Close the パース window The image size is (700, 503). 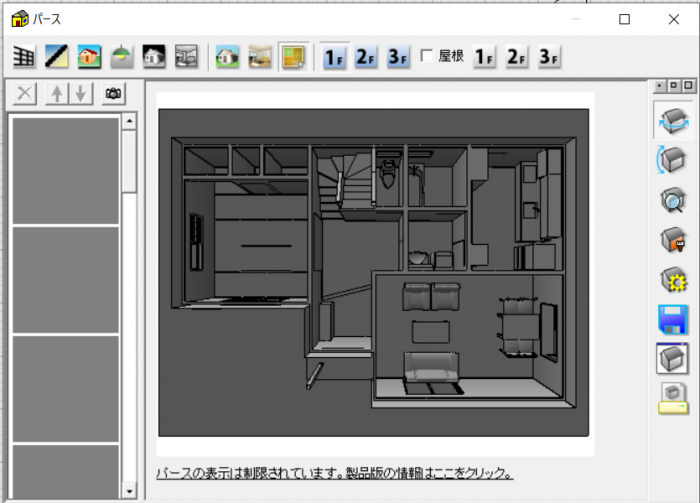coord(674,19)
